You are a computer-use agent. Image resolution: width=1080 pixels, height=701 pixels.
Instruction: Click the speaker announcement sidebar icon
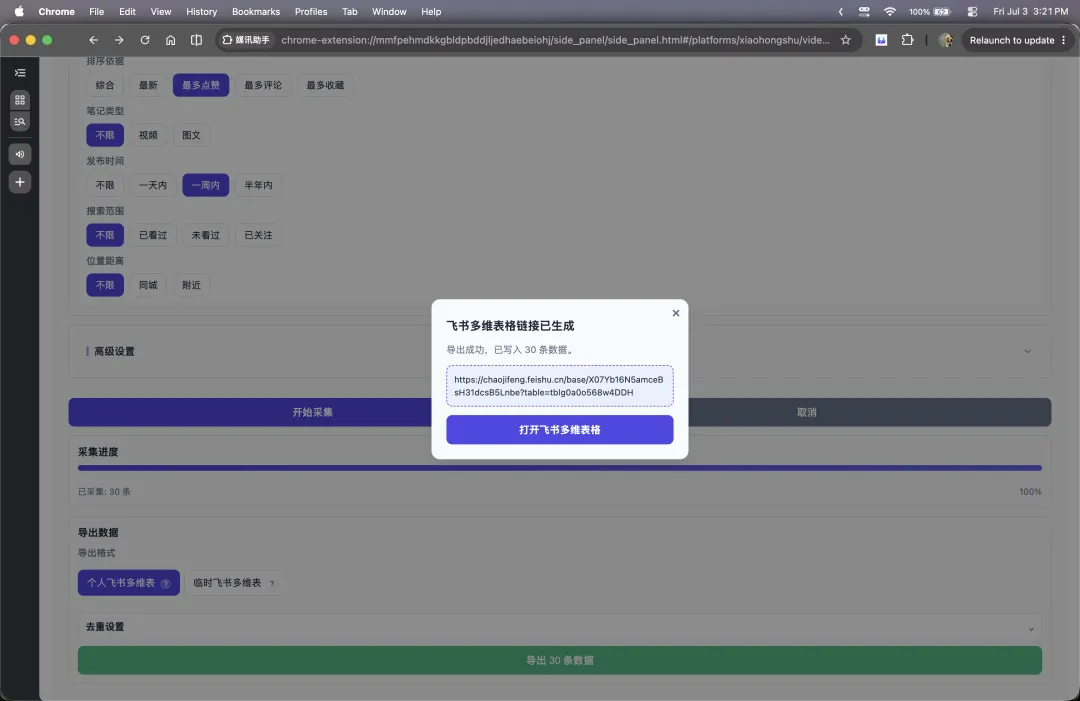pyautogui.click(x=20, y=154)
